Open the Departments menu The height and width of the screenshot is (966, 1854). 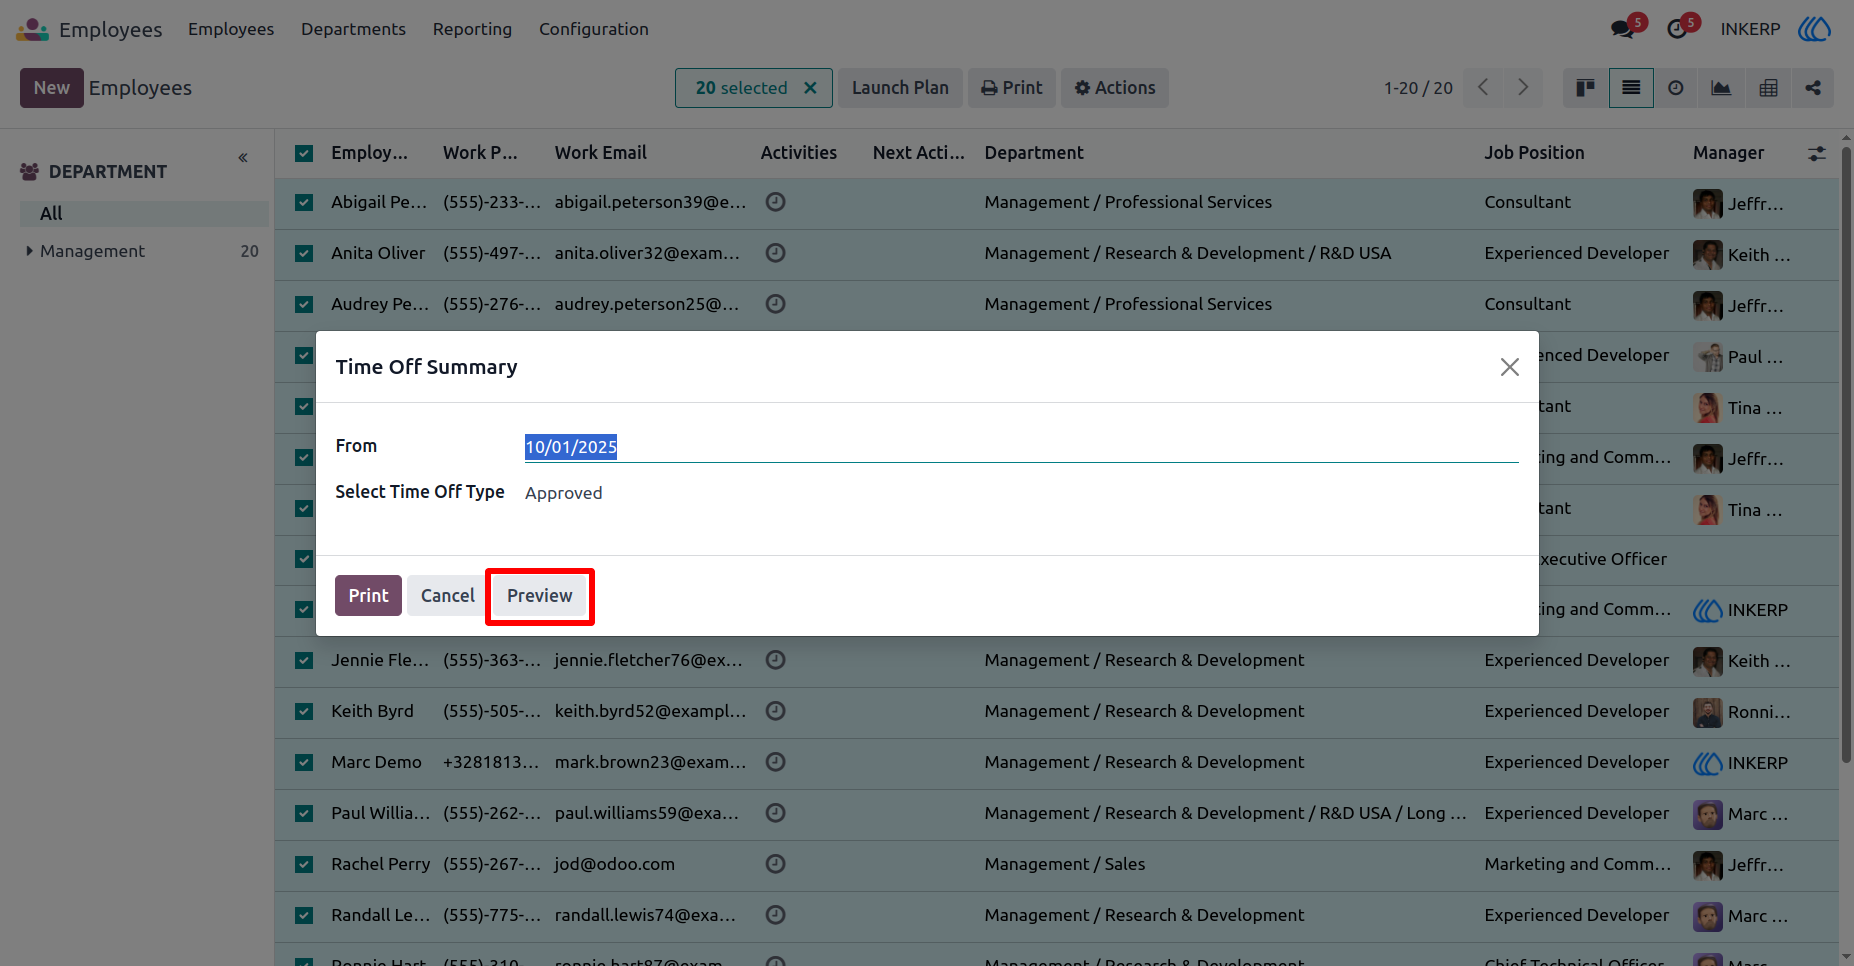pyautogui.click(x=353, y=29)
